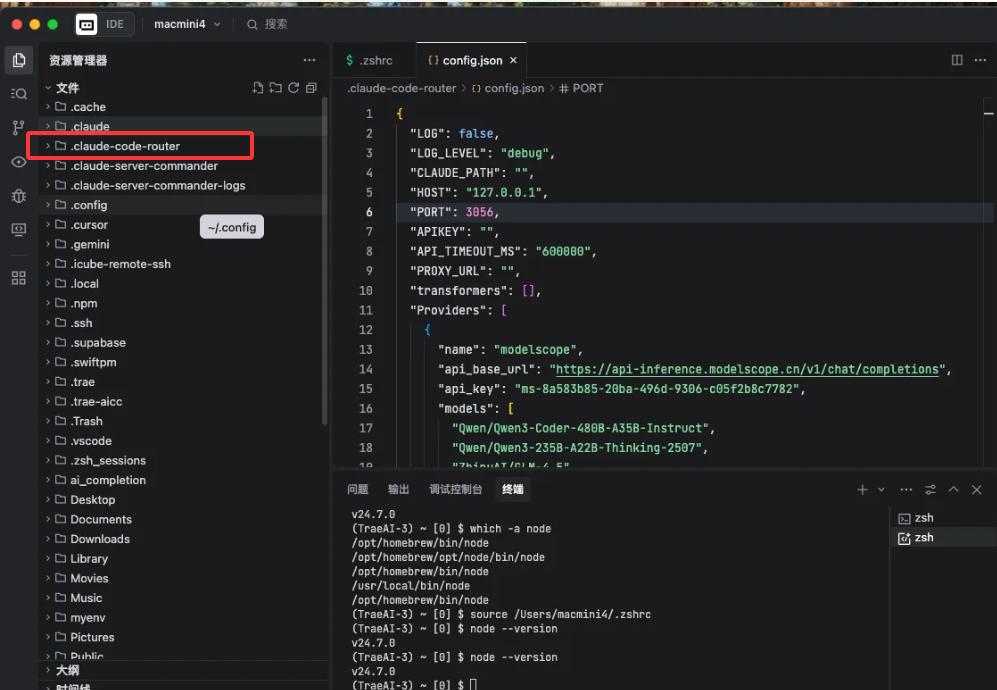Open the search icon in activity bar
Screen dimensions: 997x690
[19, 94]
